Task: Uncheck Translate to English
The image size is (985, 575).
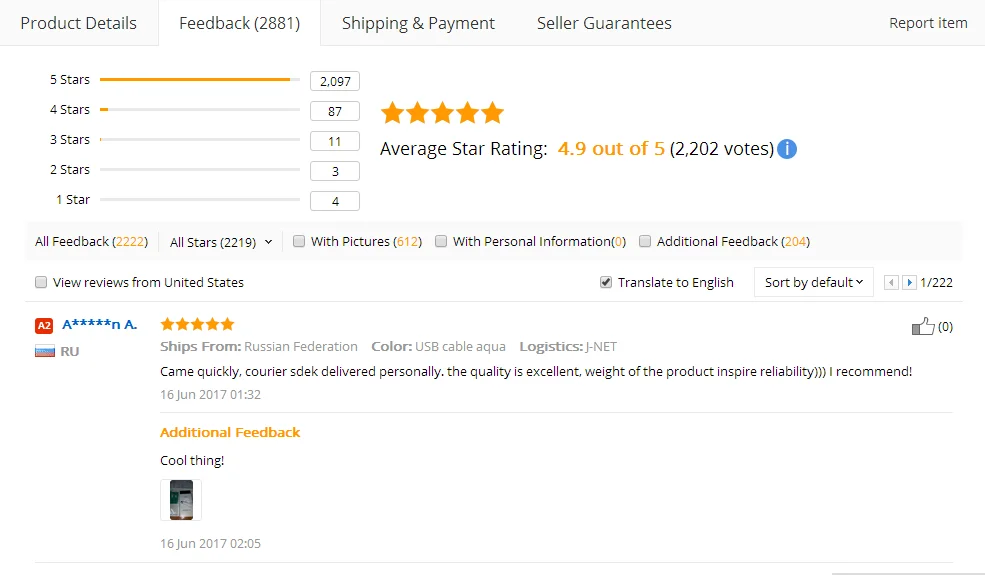Action: (606, 283)
